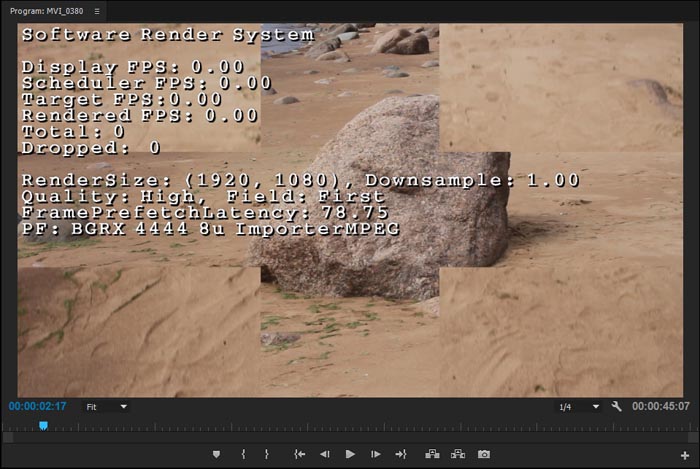Click the 'Quality: High, Field: First' overlay line
The image size is (700, 469).
pyautogui.click(x=203, y=196)
